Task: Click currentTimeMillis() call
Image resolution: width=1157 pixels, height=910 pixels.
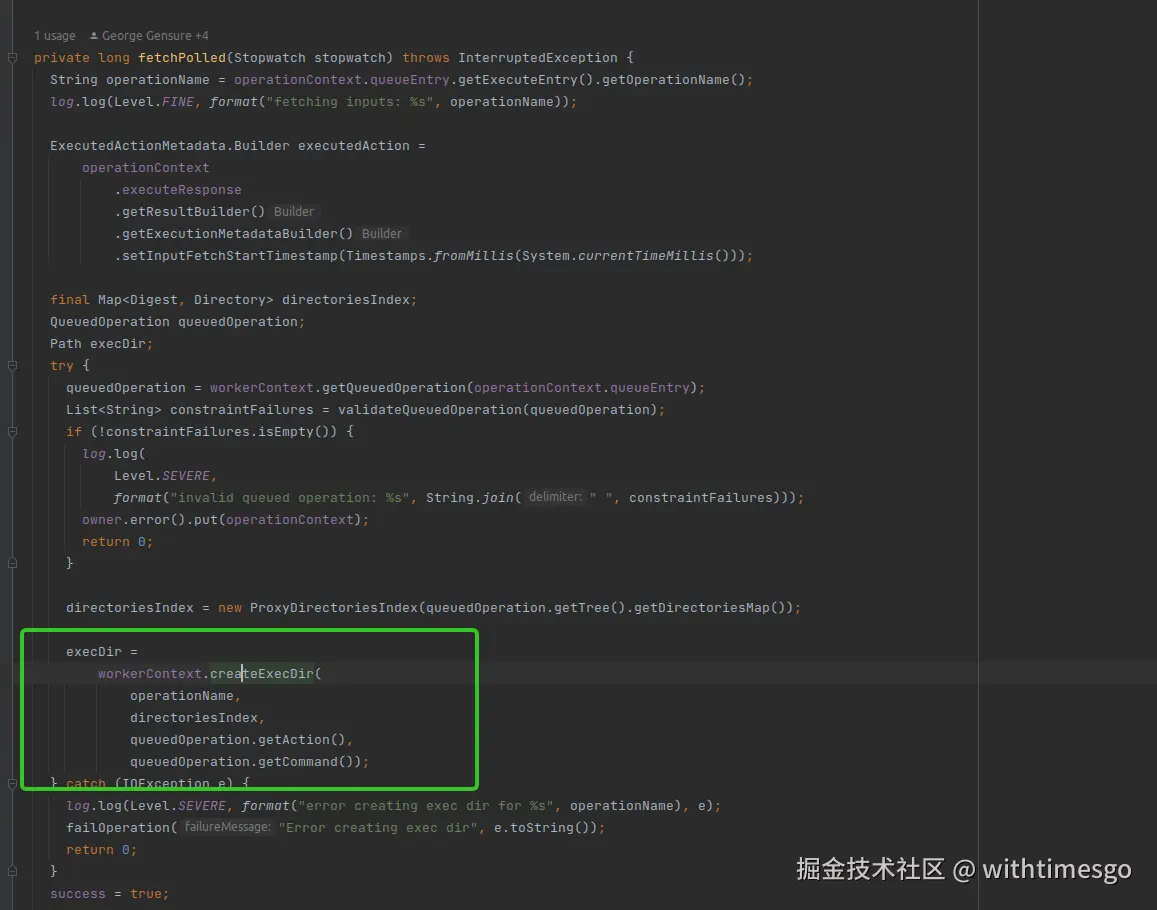Action: click(x=653, y=256)
